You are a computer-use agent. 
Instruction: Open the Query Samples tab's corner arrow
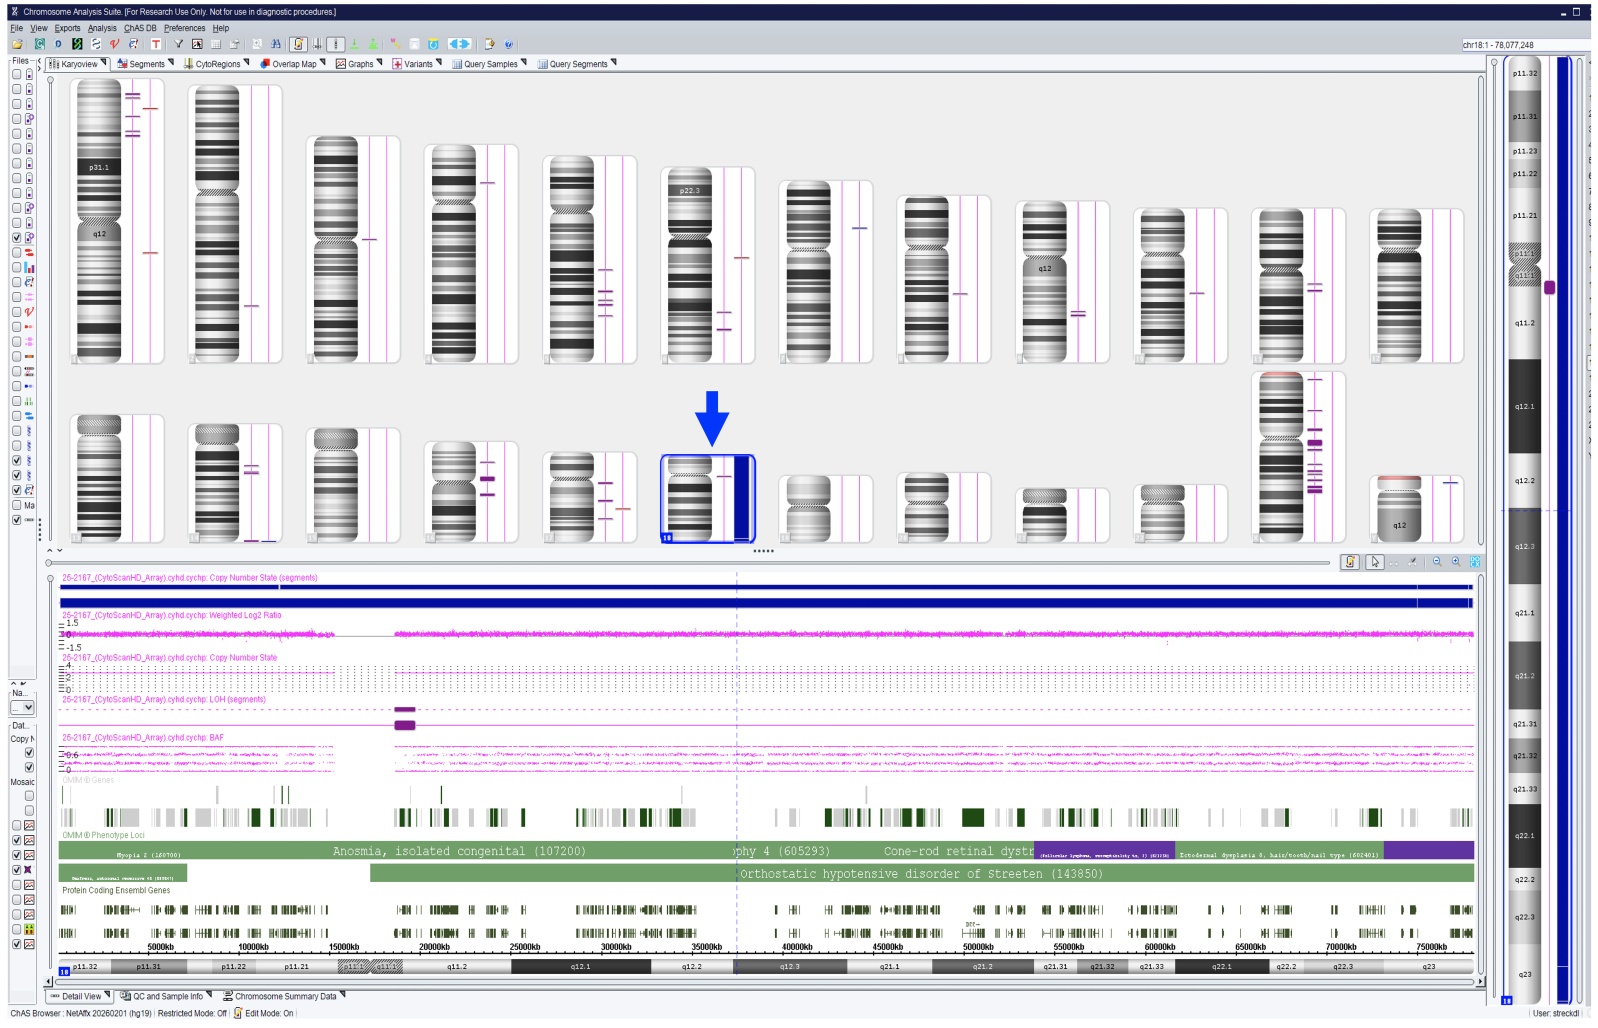click(x=524, y=62)
